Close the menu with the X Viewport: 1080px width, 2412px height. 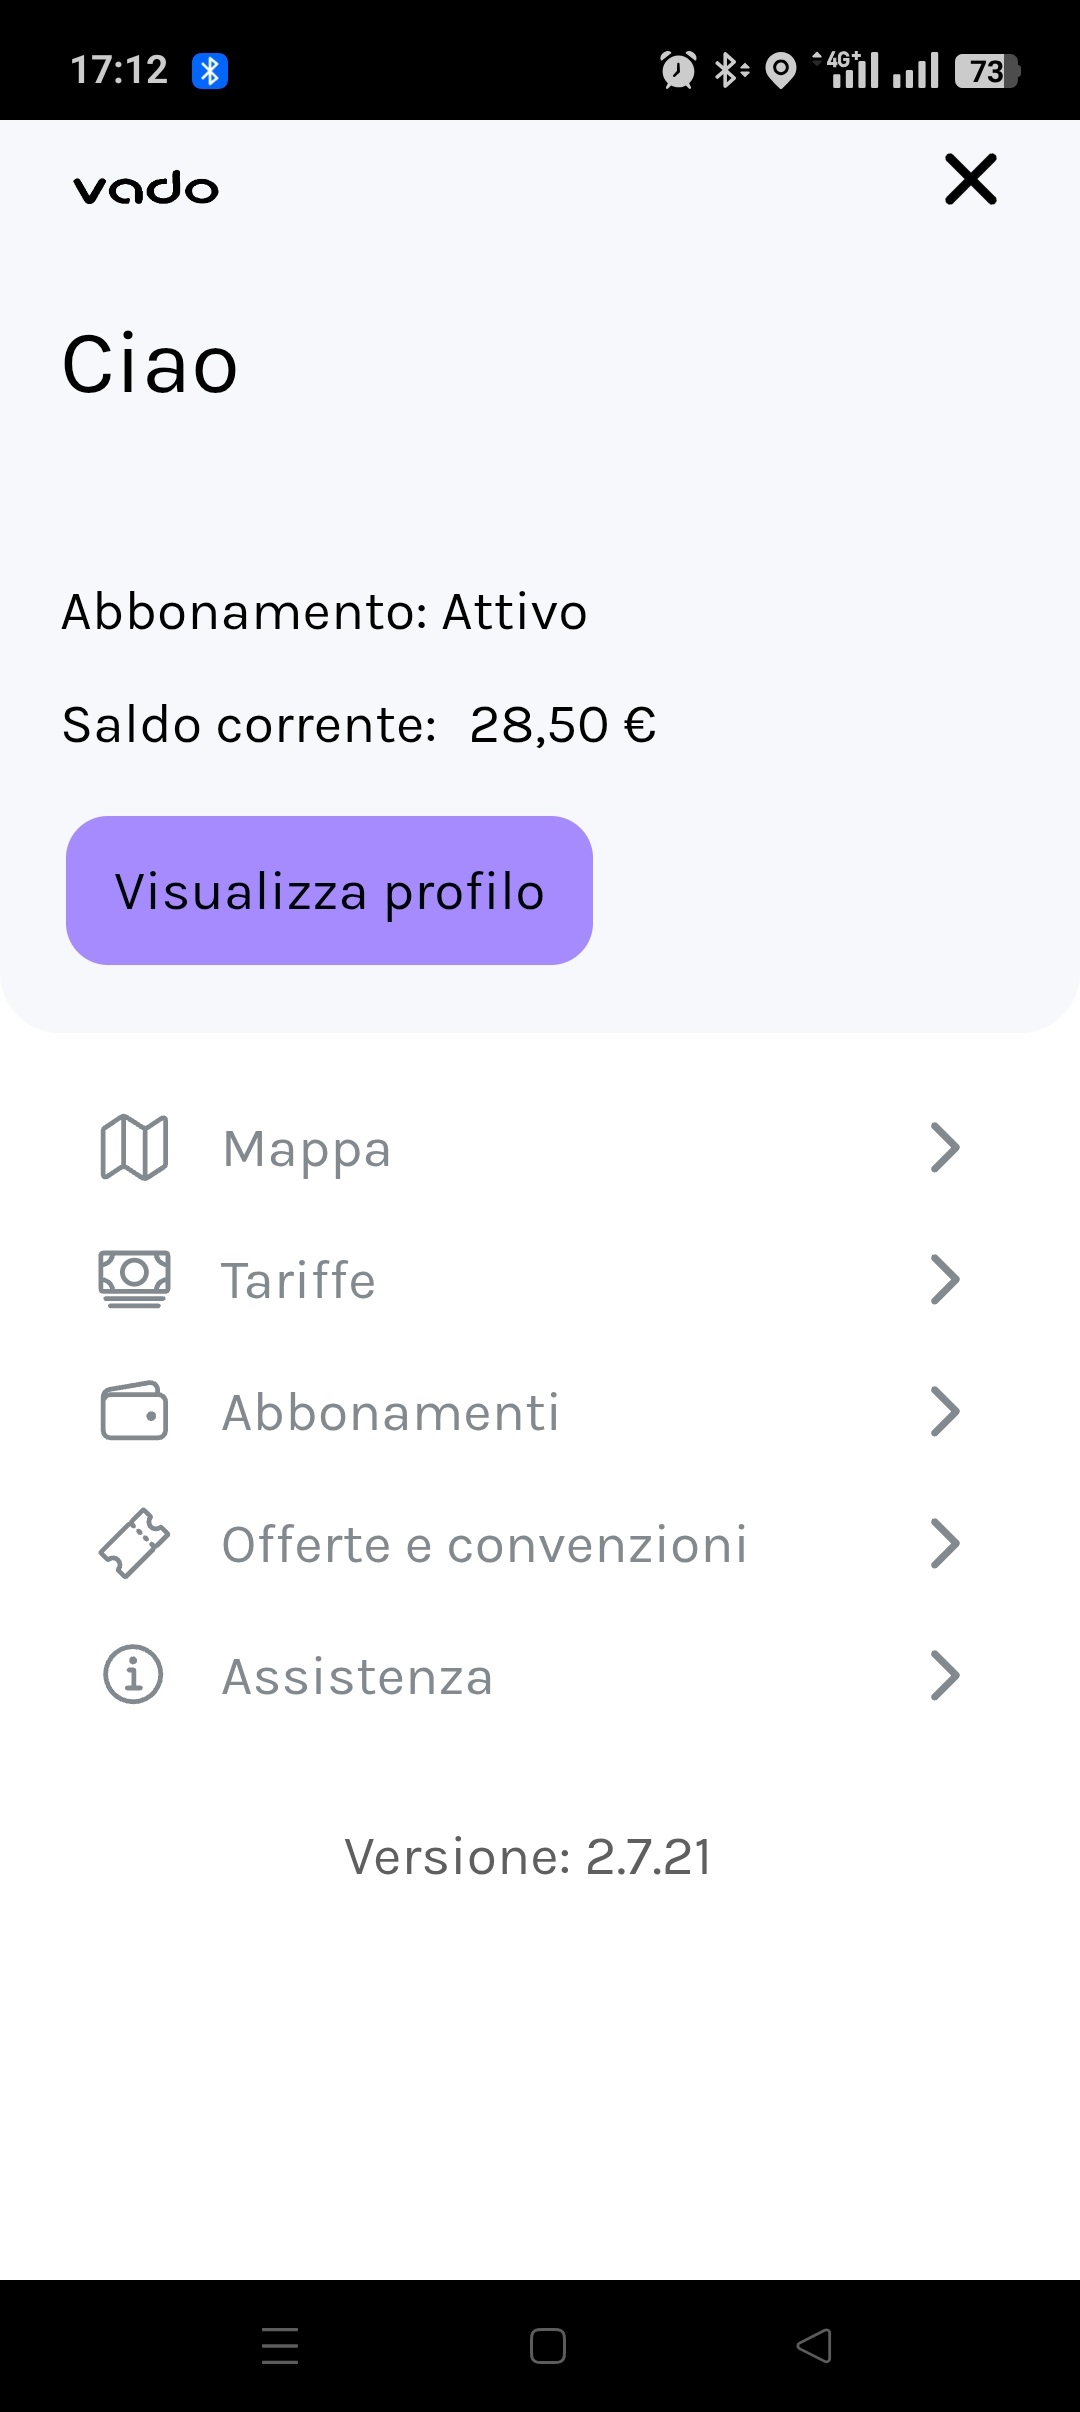(971, 180)
